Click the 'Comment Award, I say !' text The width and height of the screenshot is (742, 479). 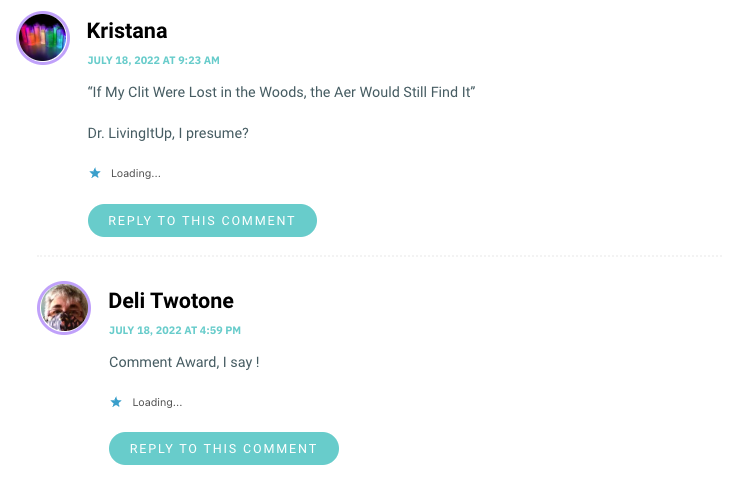coord(184,362)
